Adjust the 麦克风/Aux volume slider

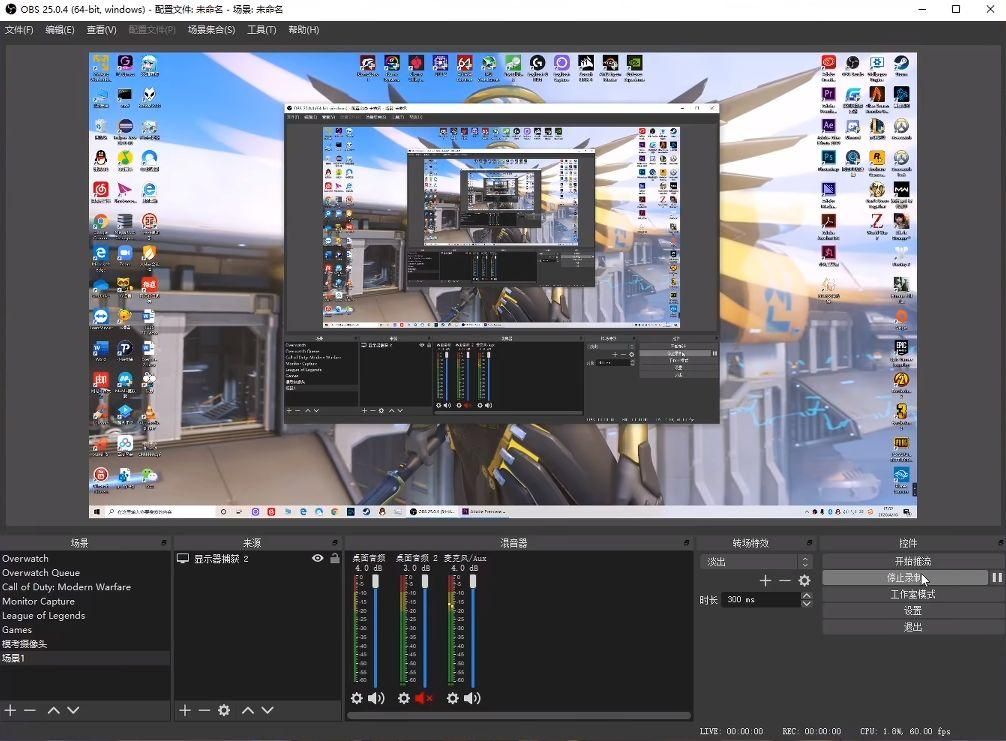point(473,581)
